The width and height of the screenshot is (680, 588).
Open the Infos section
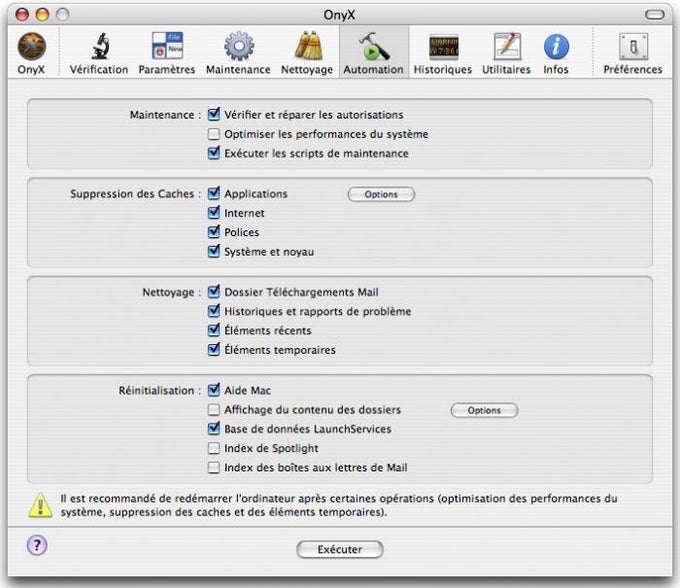[x=556, y=54]
